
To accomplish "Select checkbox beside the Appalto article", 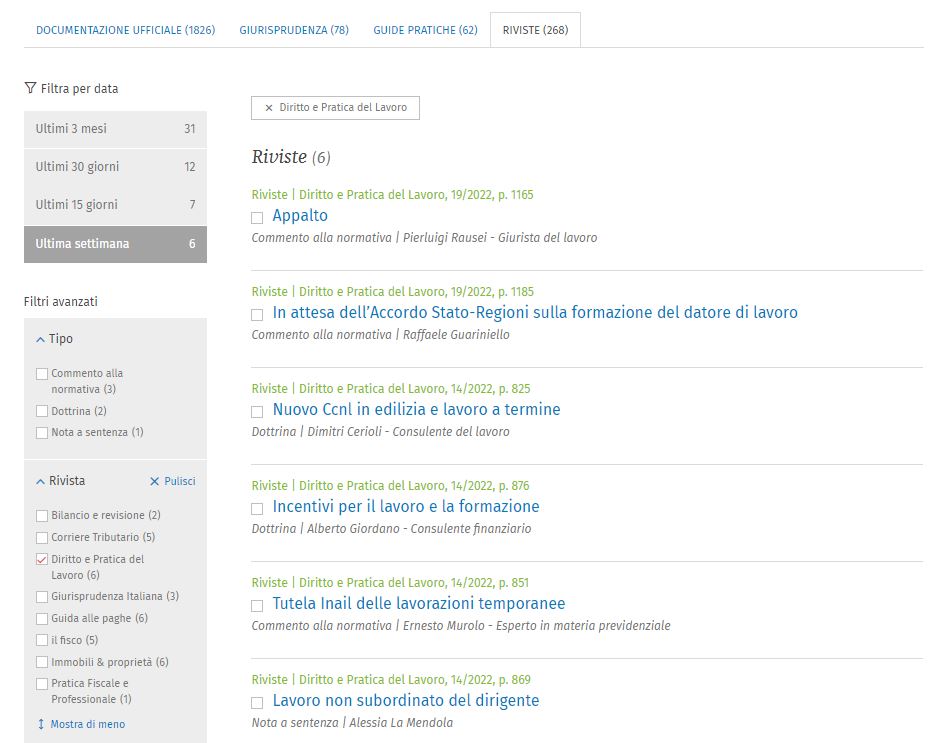I will [257, 217].
